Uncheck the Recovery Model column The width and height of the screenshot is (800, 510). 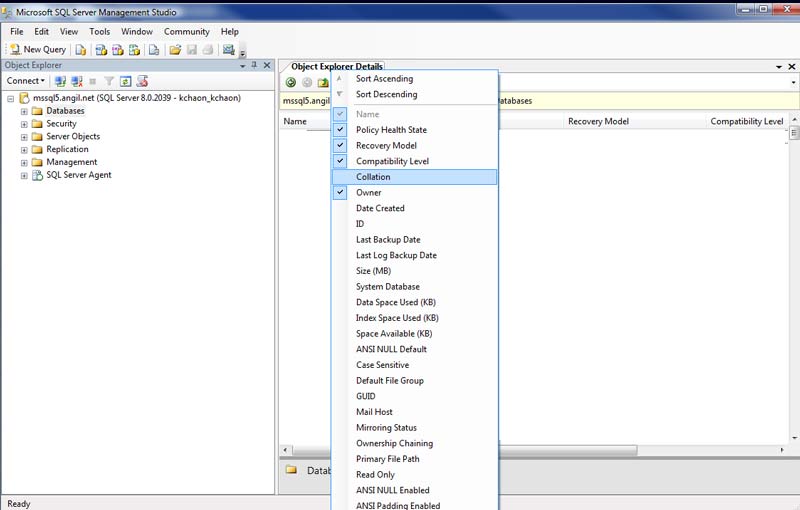tap(414, 145)
